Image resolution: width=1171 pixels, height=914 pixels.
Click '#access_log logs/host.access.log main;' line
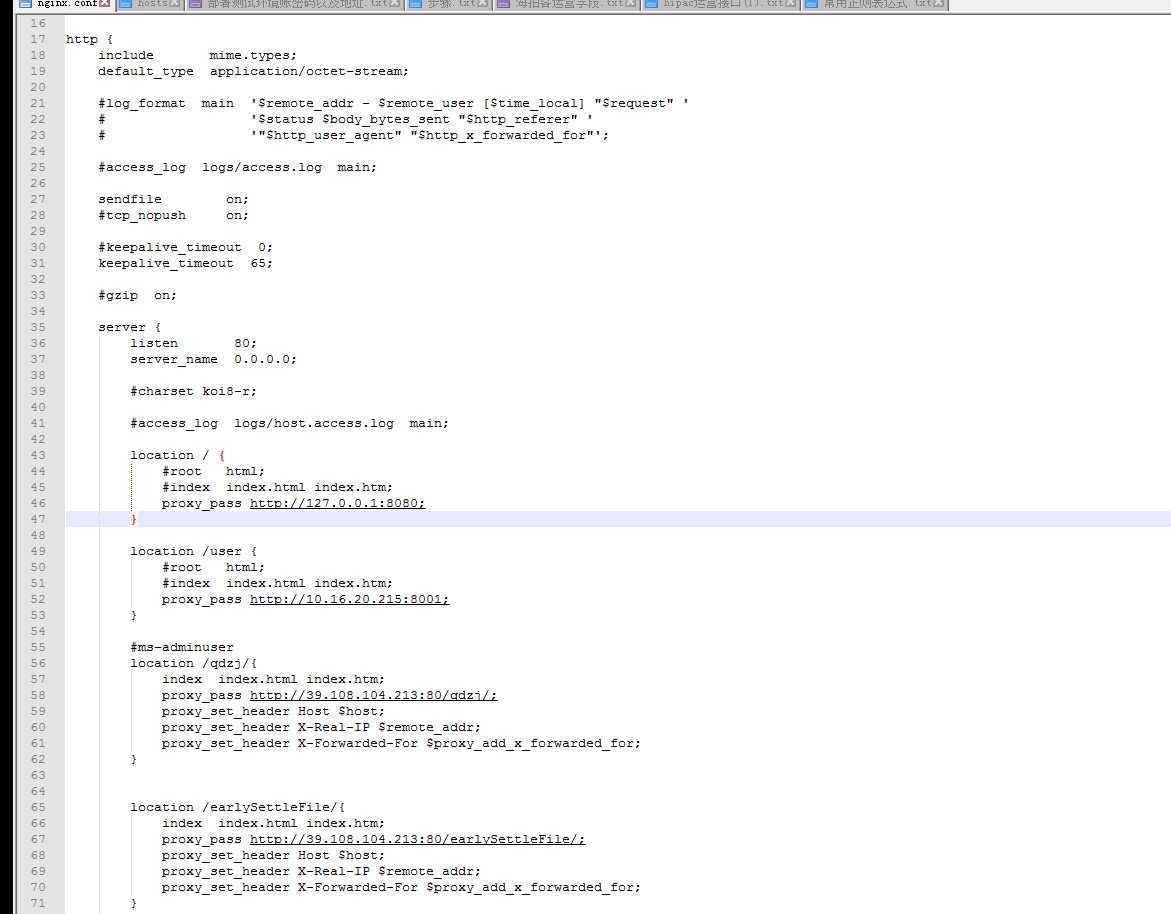point(290,423)
